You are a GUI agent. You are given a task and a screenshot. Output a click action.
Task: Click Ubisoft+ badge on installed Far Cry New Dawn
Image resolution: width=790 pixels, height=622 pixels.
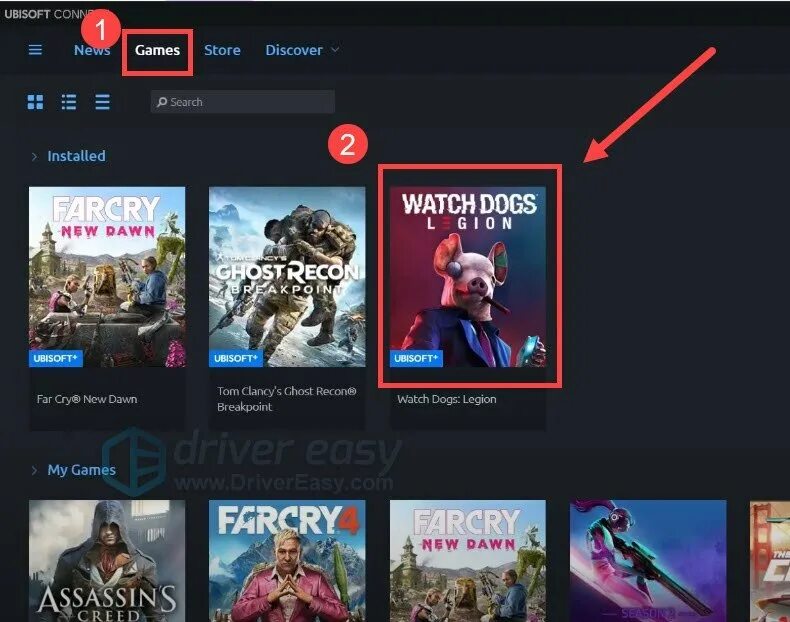click(x=55, y=359)
